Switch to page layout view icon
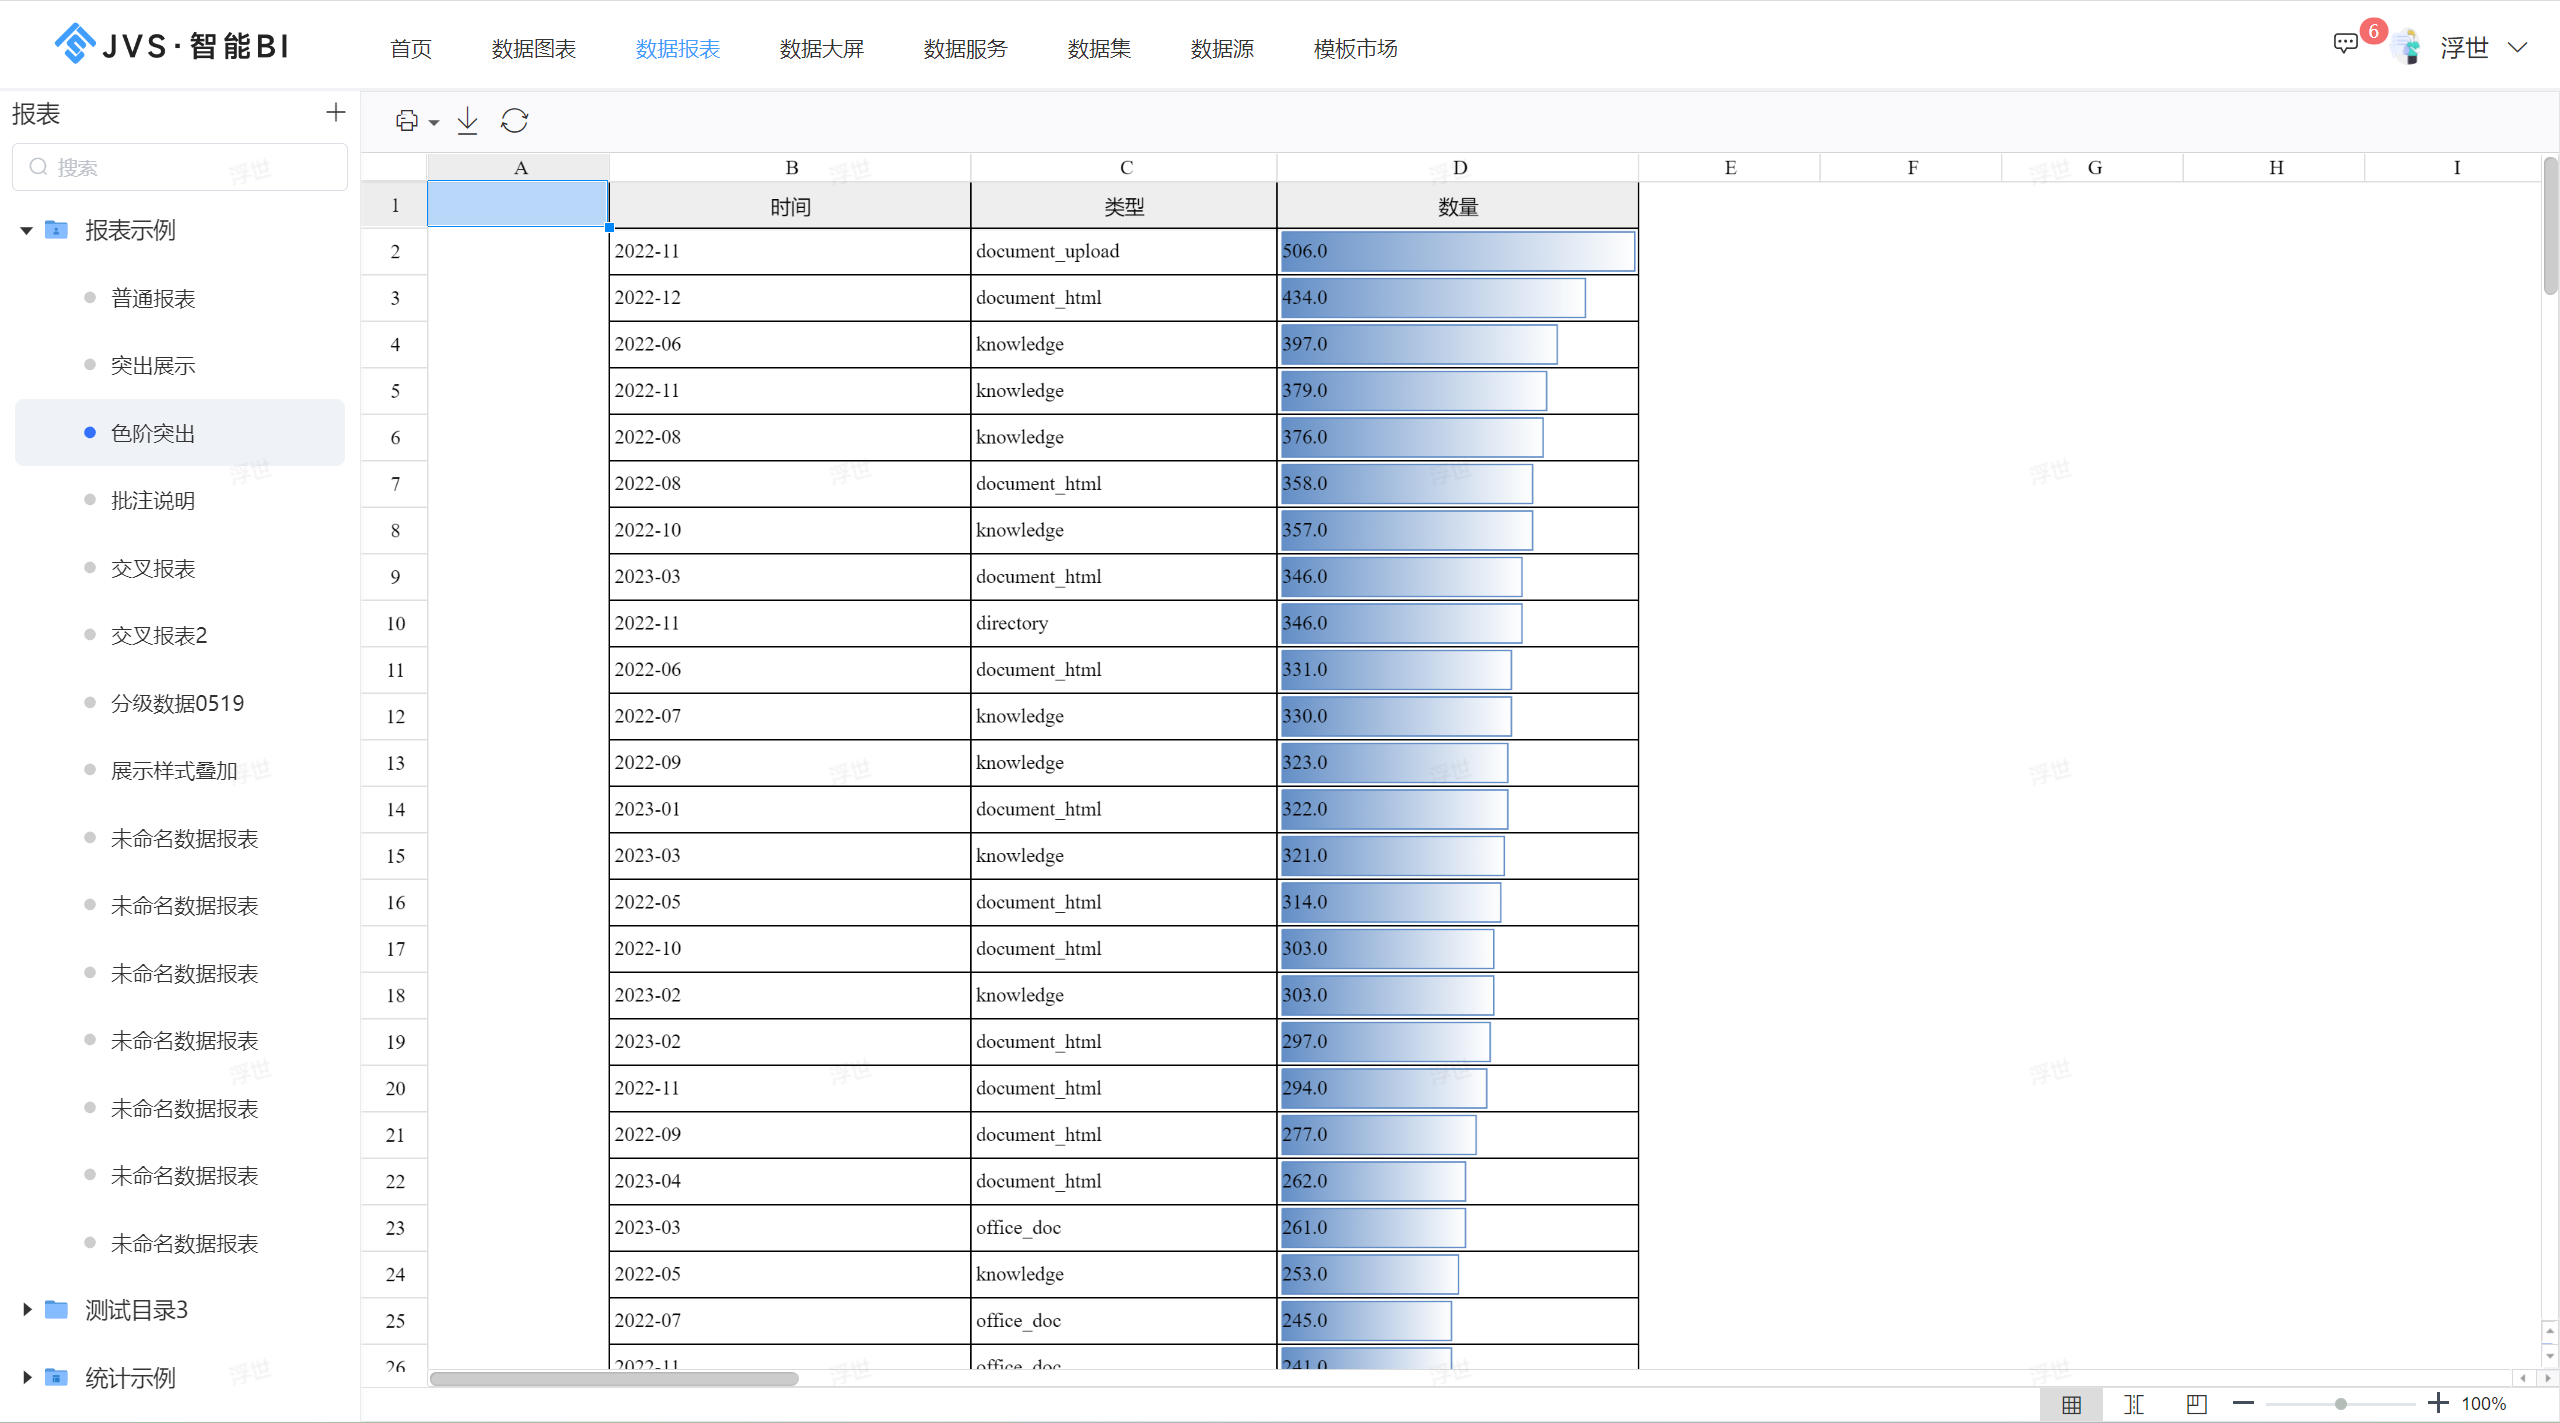Screen dimensions: 2560x1423 [2133, 1404]
